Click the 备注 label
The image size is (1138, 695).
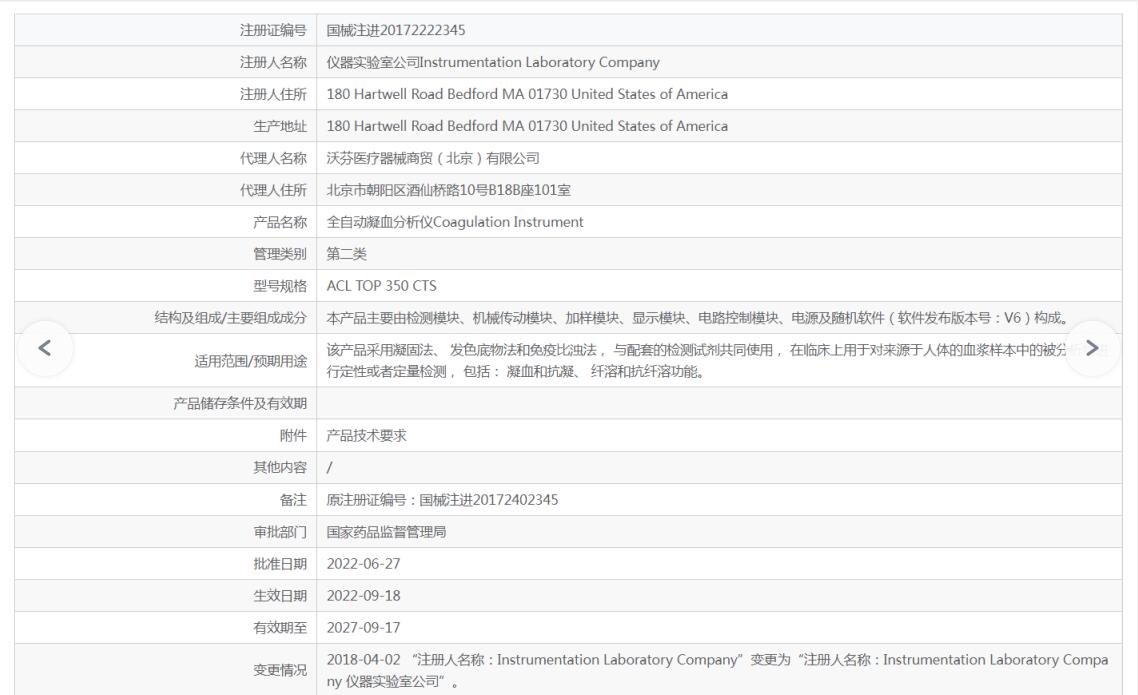pyautogui.click(x=293, y=499)
